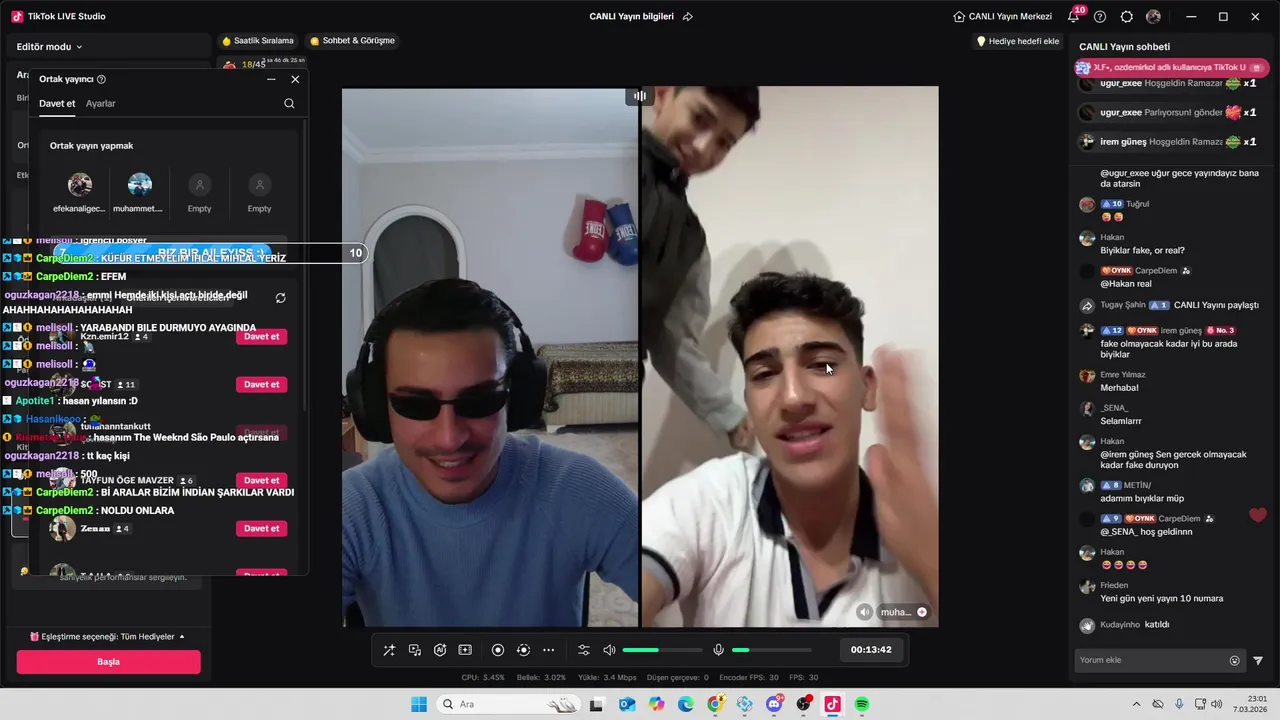Open Spotify from the taskbar
1280x720 pixels.
click(862, 705)
